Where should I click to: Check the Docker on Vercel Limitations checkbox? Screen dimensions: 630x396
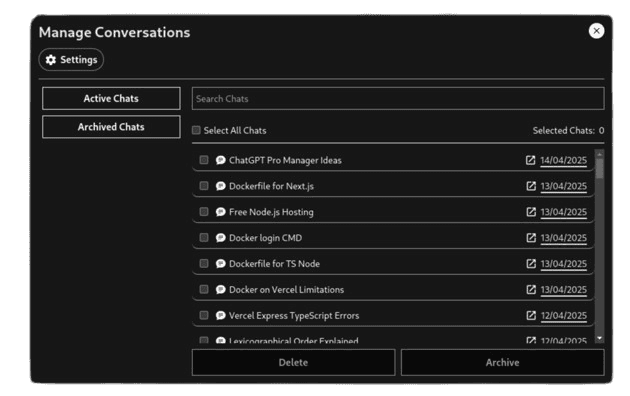pos(204,290)
